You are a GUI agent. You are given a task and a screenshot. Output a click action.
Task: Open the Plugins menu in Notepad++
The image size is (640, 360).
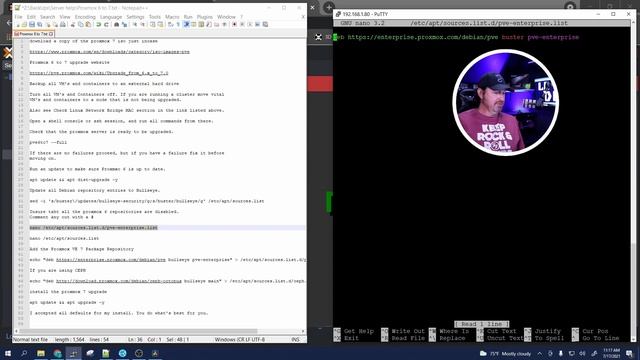tap(204, 17)
